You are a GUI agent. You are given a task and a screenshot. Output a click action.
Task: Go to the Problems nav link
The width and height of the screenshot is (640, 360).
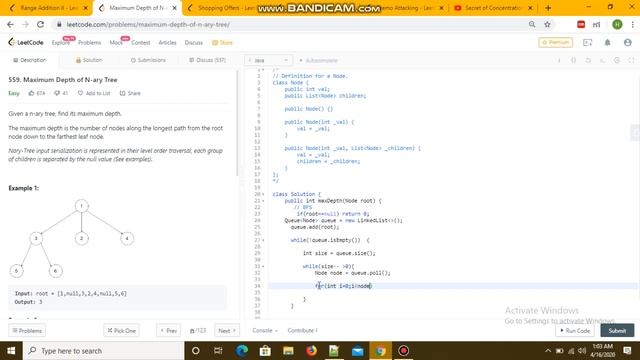pos(89,42)
